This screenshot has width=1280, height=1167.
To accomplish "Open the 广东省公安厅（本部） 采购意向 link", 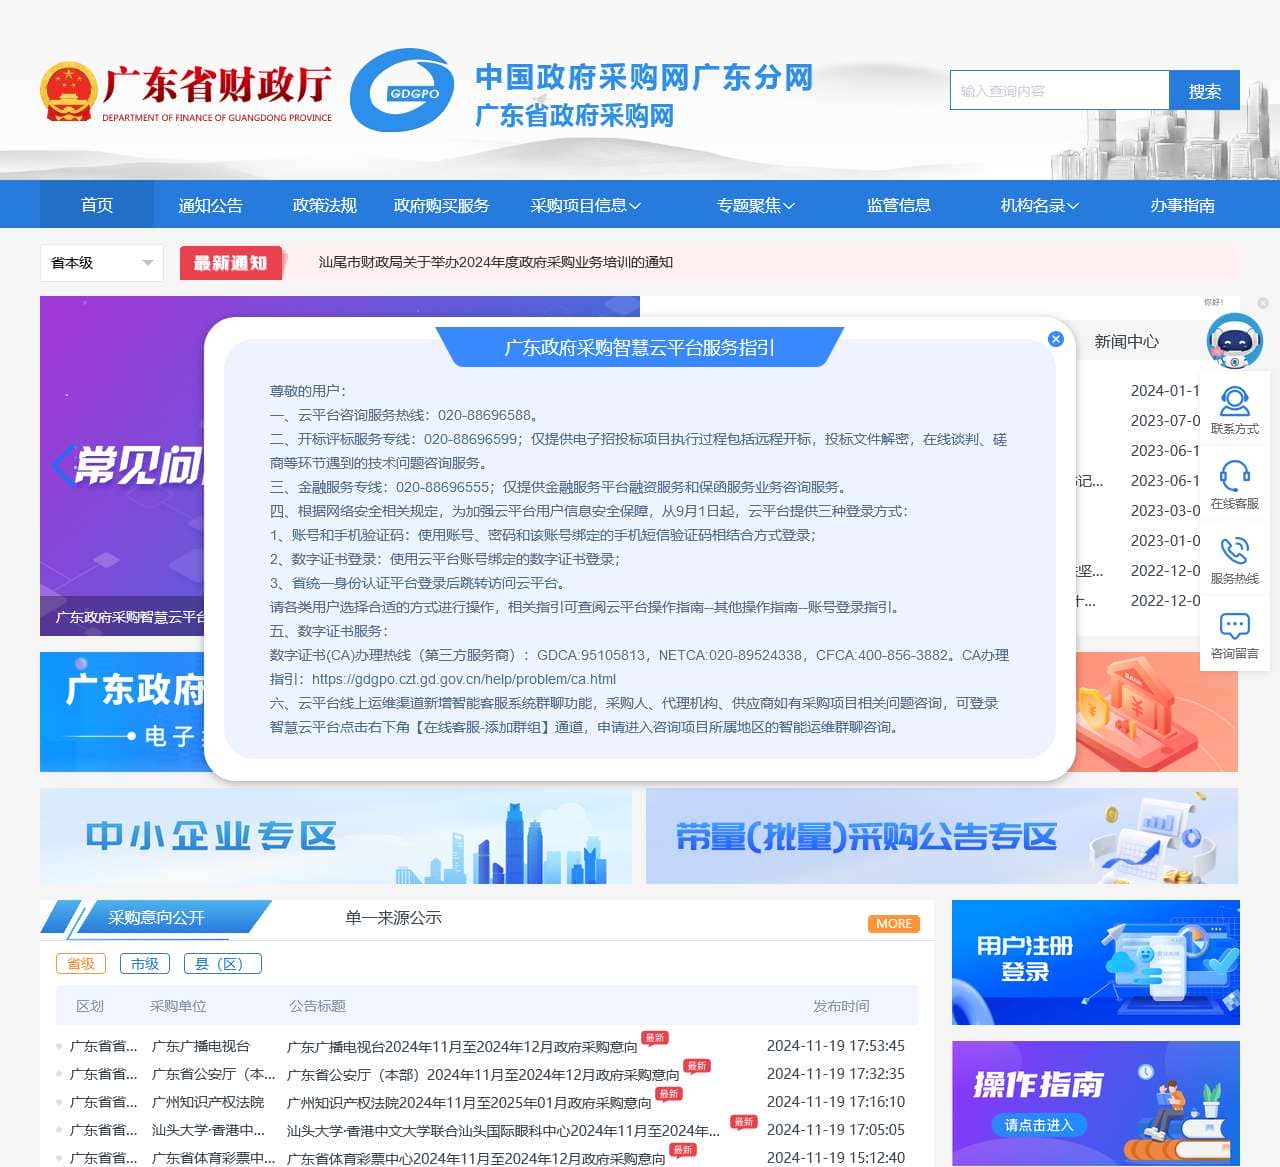I will (483, 1075).
